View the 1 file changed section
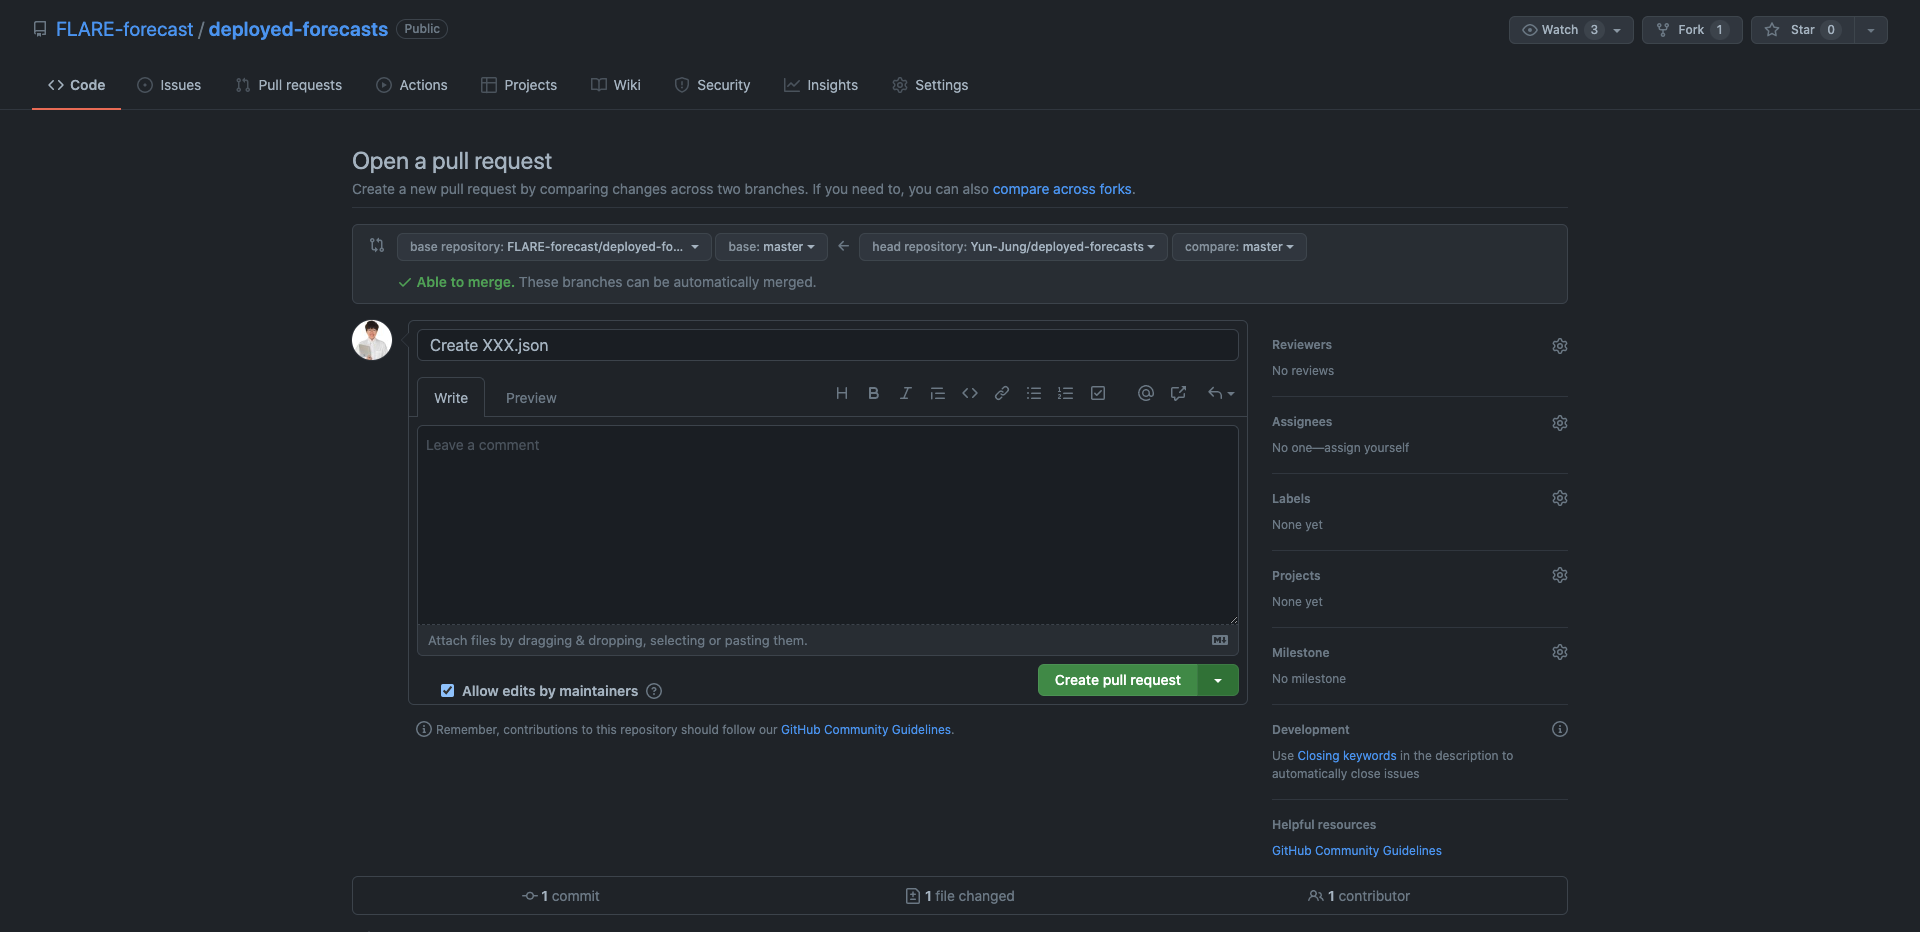Image resolution: width=1920 pixels, height=932 pixels. [x=960, y=896]
